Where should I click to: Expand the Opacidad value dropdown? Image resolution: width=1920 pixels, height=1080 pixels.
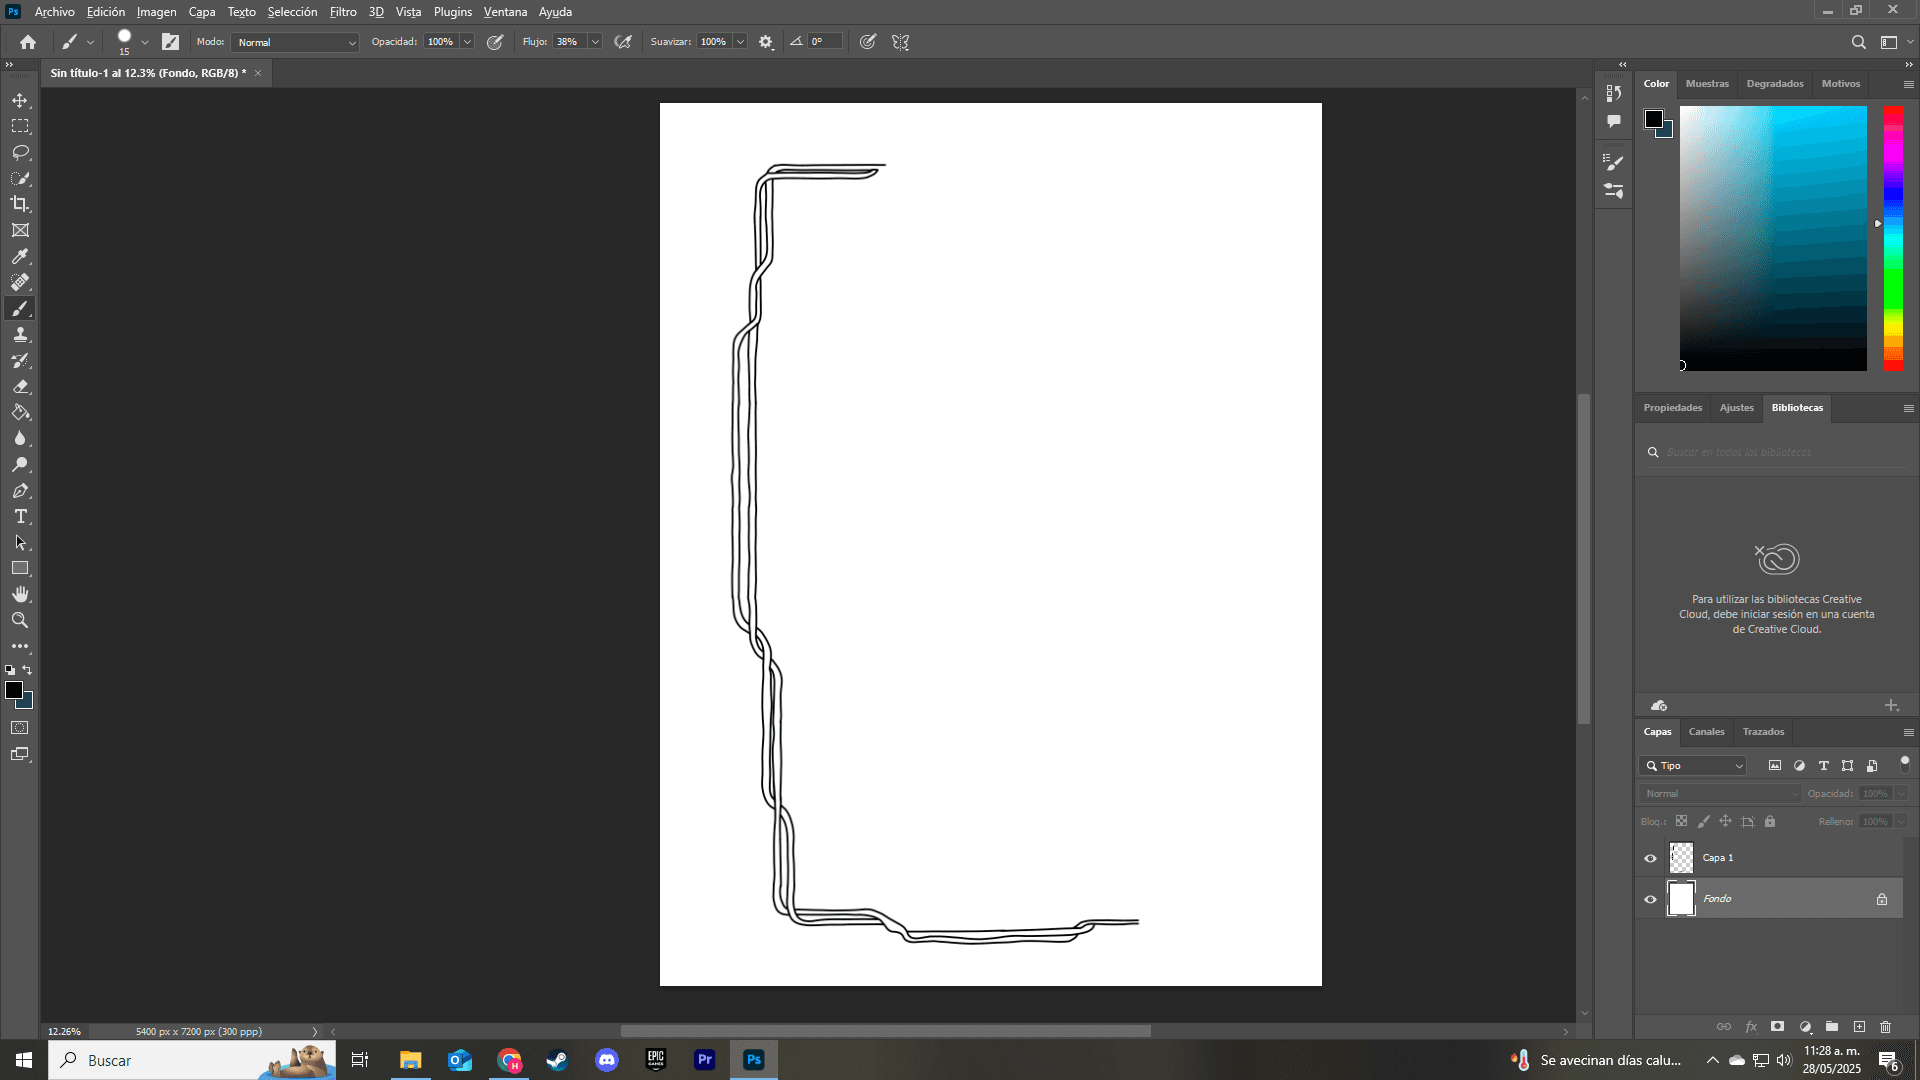[x=467, y=42]
